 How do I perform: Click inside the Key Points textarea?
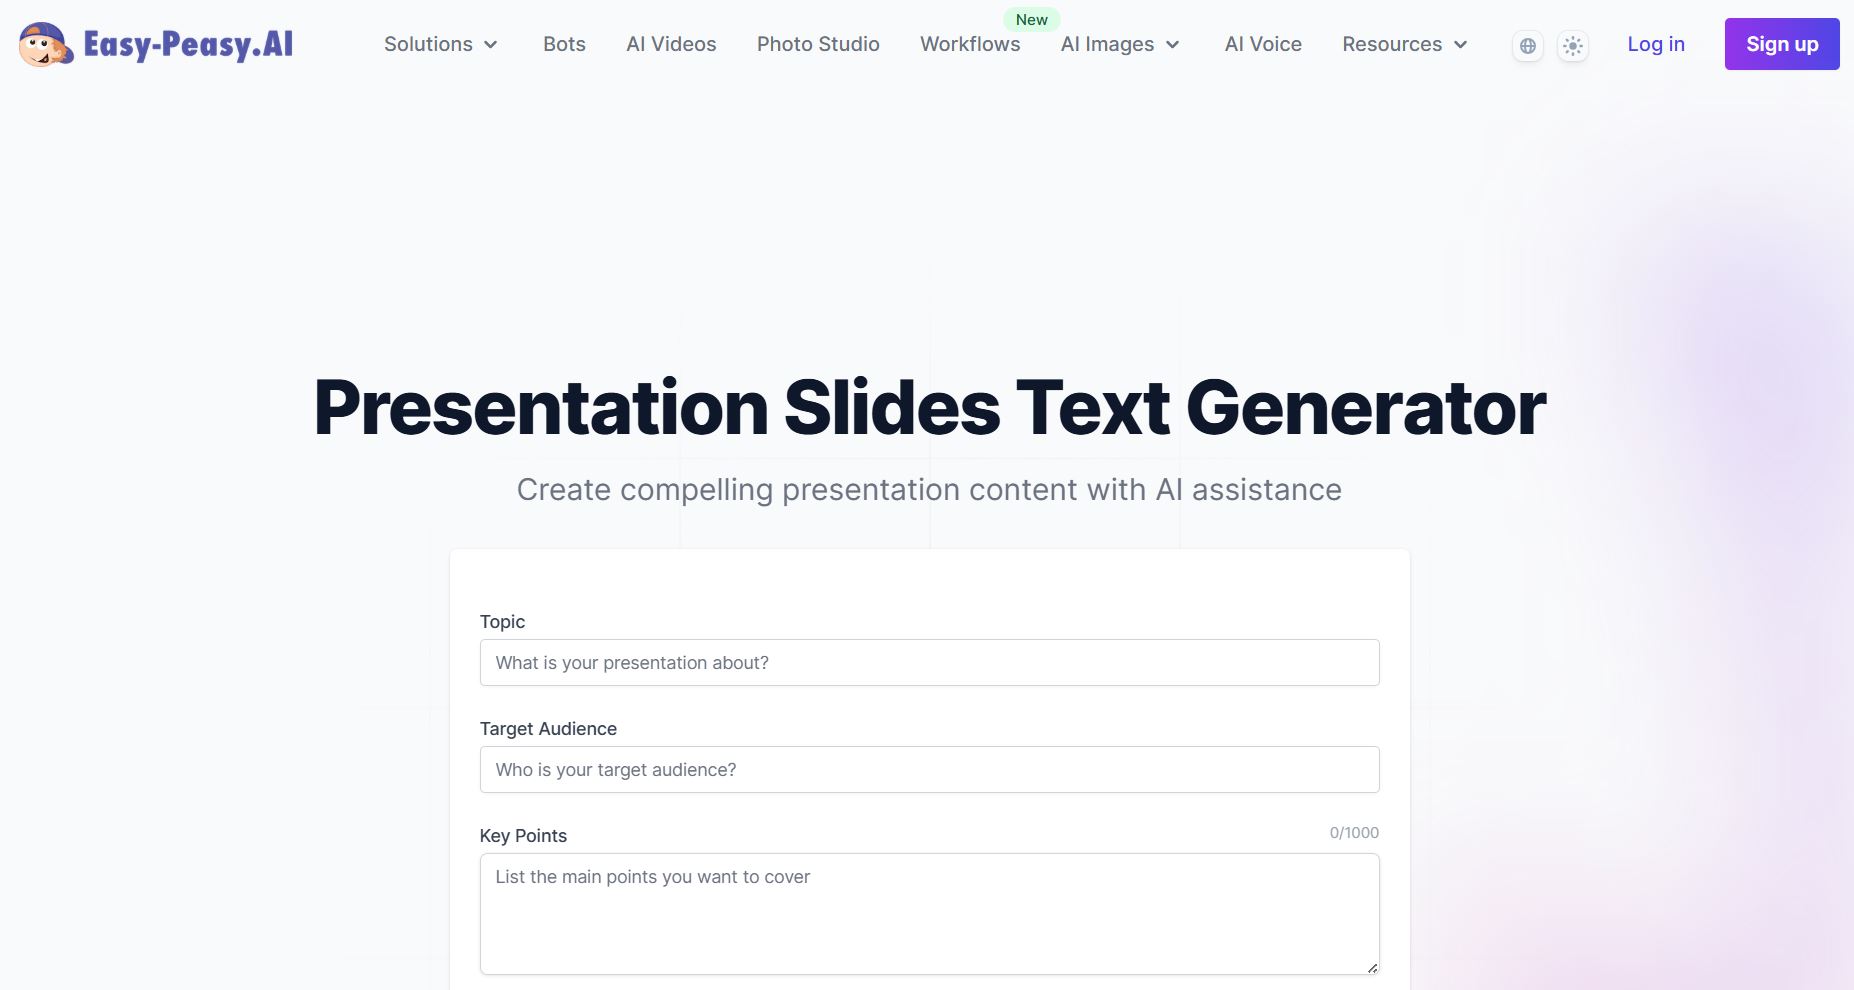click(929, 914)
